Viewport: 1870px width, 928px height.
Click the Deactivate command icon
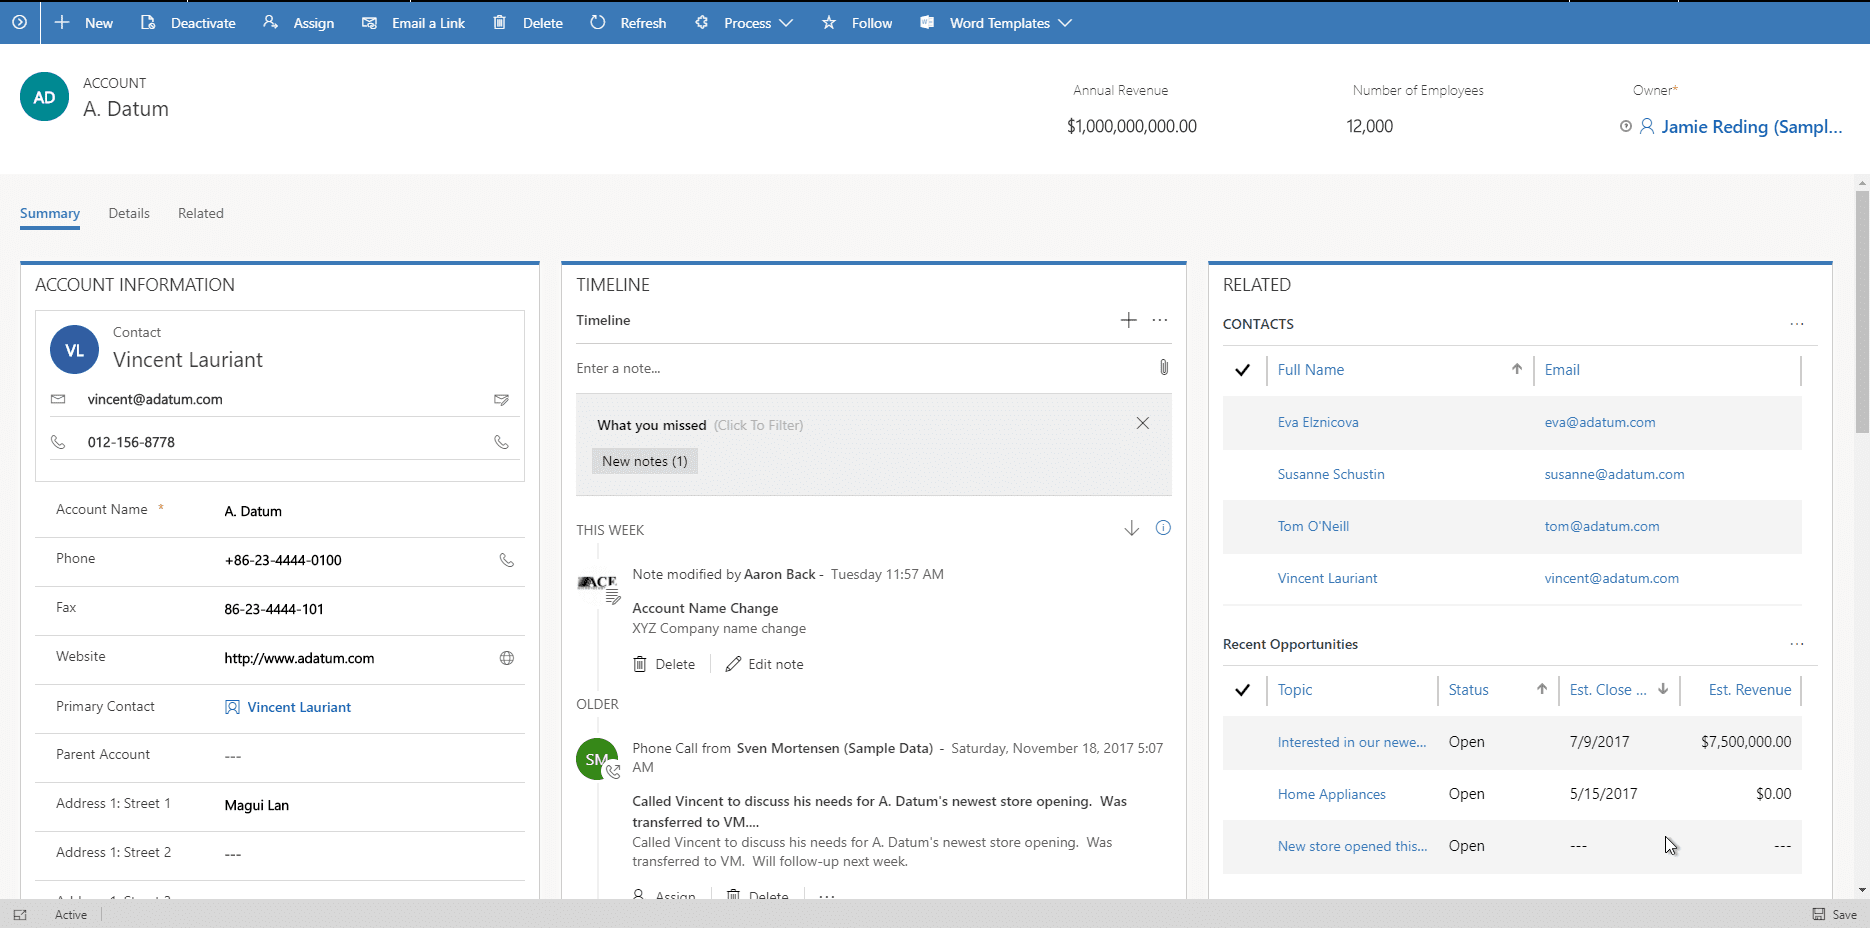[x=148, y=22]
